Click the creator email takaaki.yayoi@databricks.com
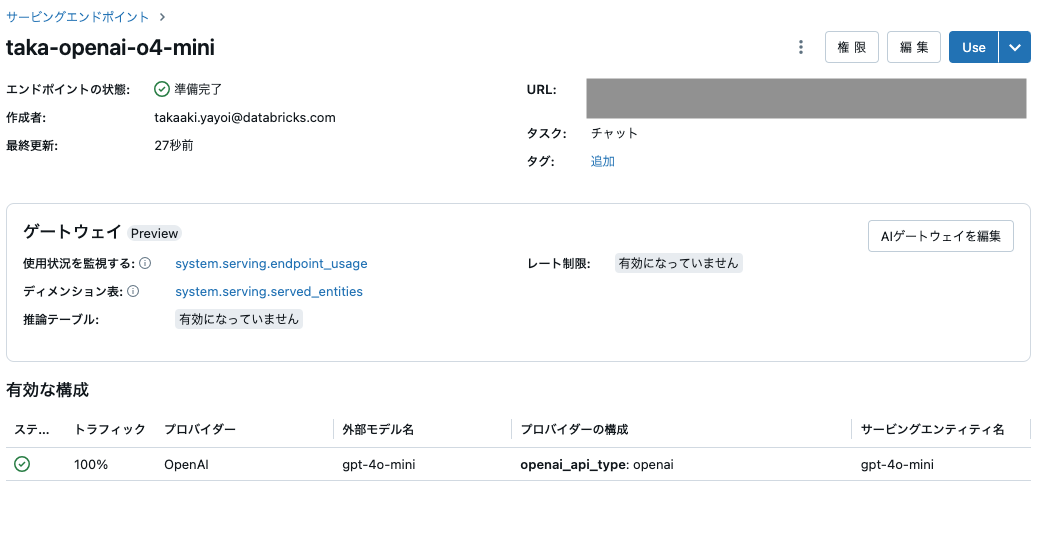1039x559 pixels. (245, 117)
